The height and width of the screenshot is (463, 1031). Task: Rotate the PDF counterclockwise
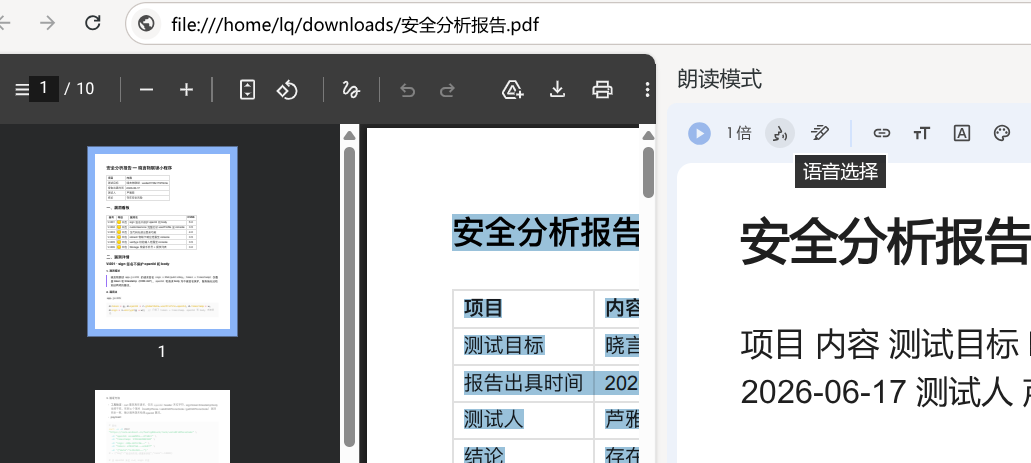tap(287, 89)
